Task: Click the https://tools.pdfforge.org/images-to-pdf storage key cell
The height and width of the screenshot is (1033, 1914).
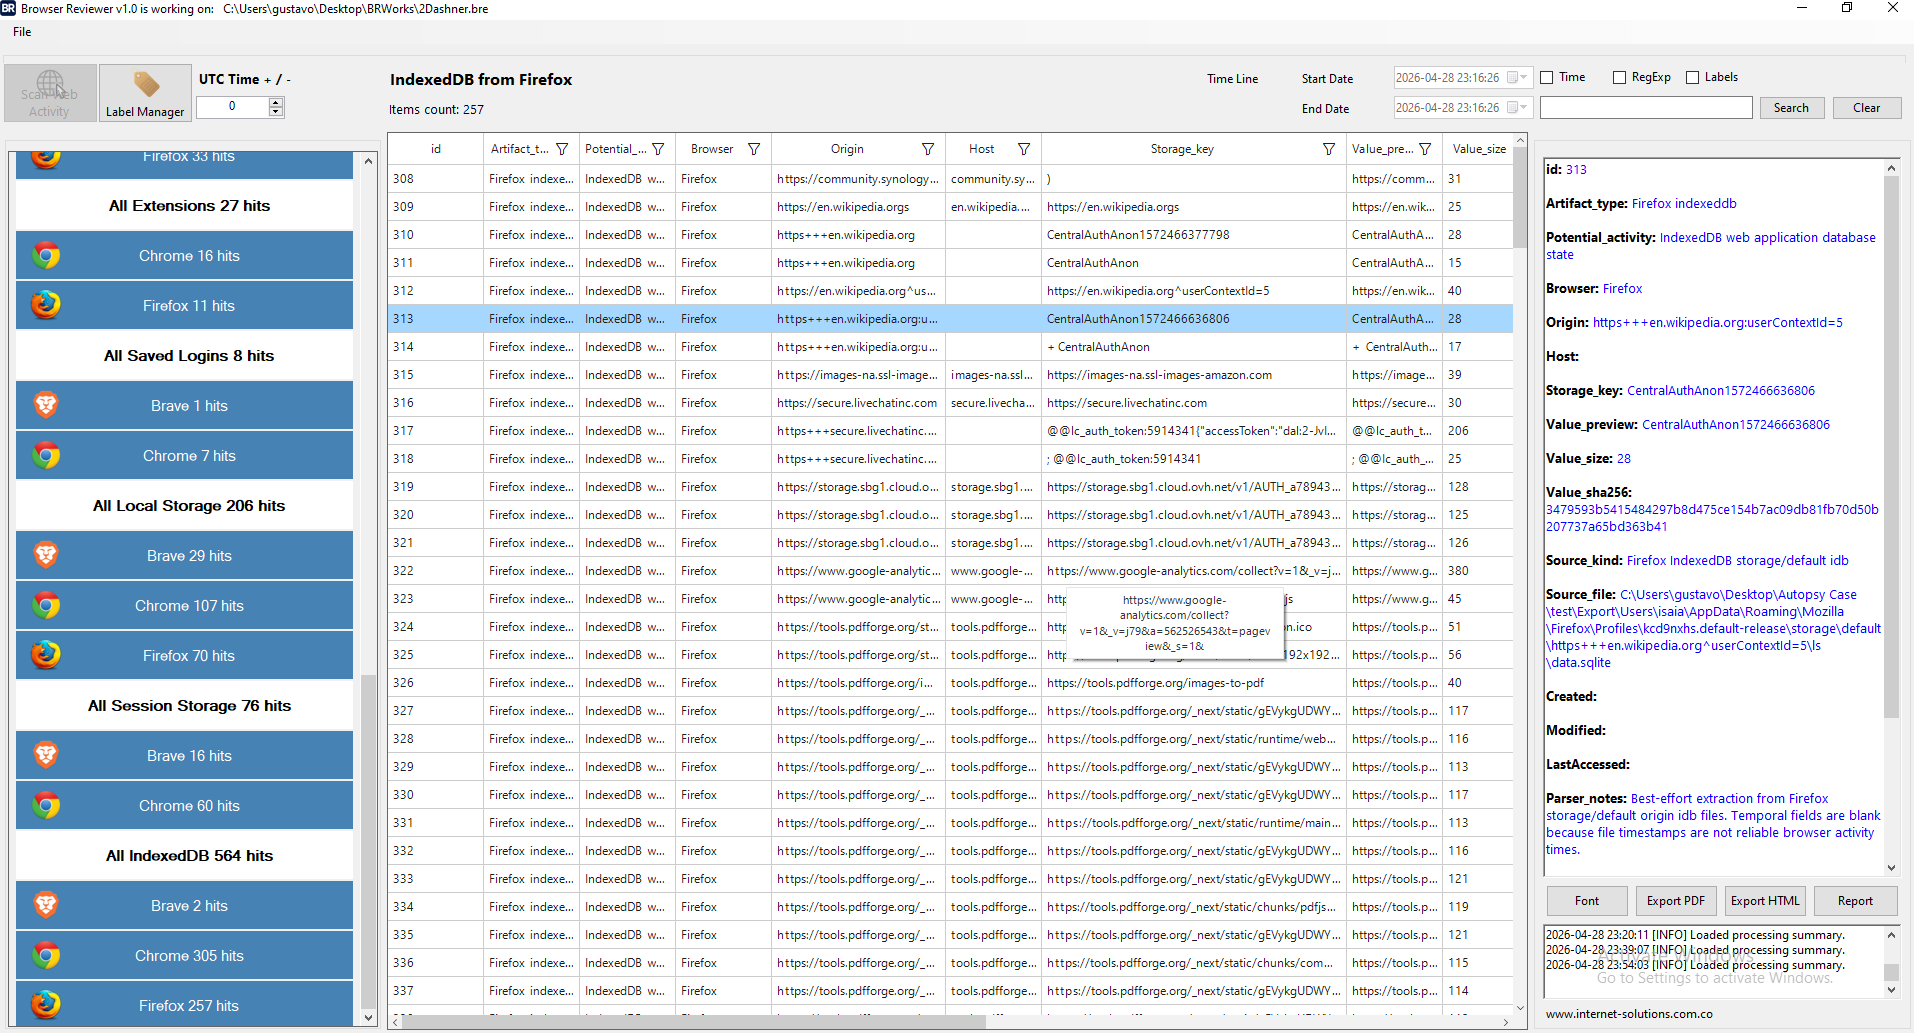Action: [1194, 683]
